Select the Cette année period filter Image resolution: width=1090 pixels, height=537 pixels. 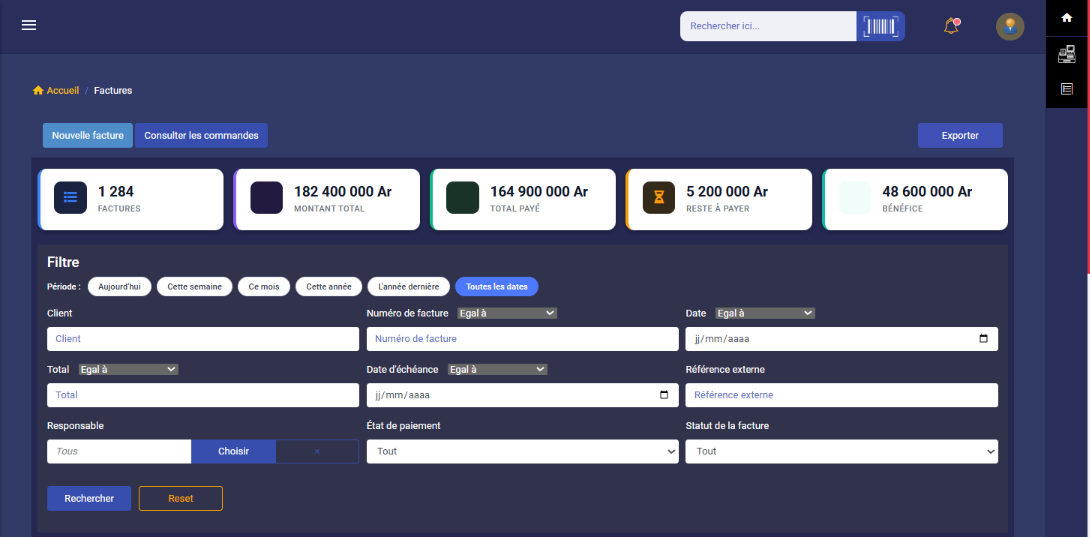329,287
